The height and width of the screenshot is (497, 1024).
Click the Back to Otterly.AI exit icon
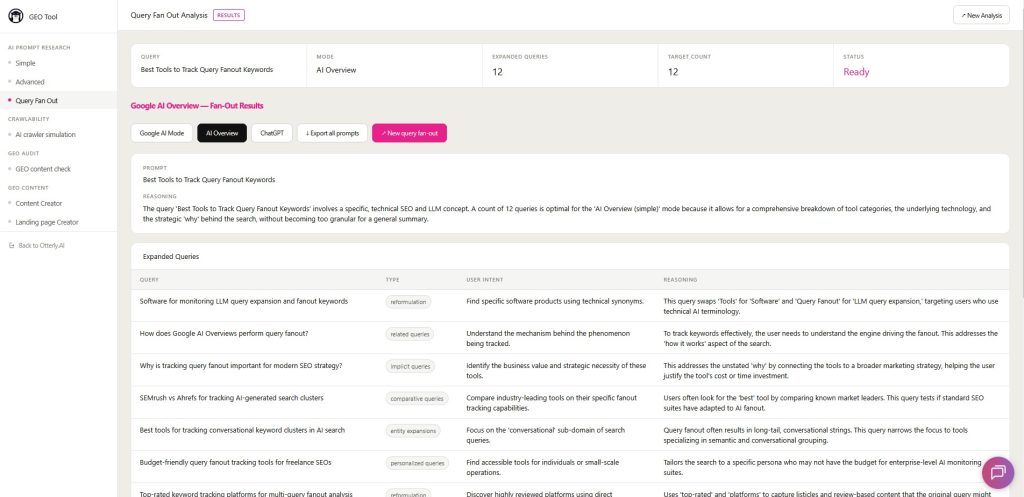pyautogui.click(x=11, y=246)
